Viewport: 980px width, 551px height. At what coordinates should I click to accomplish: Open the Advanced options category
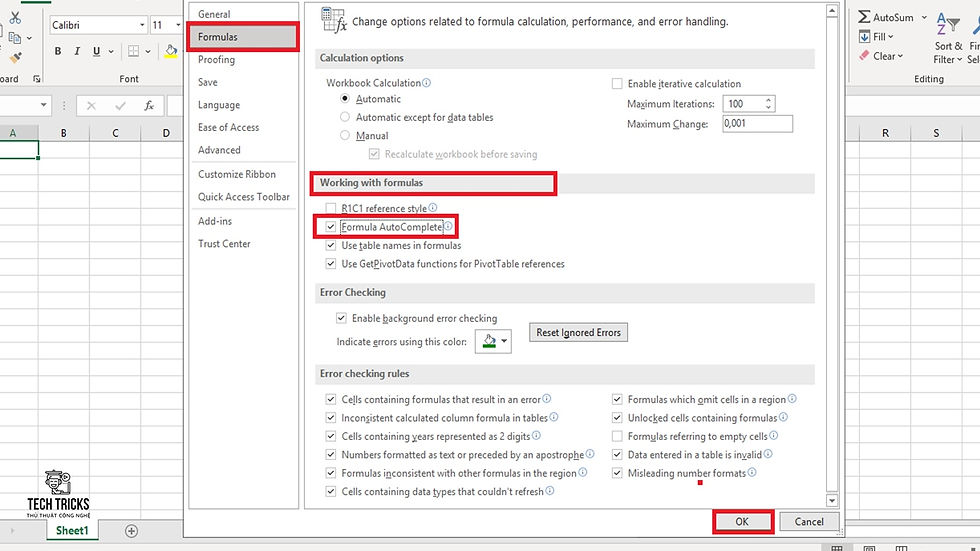click(x=242, y=150)
